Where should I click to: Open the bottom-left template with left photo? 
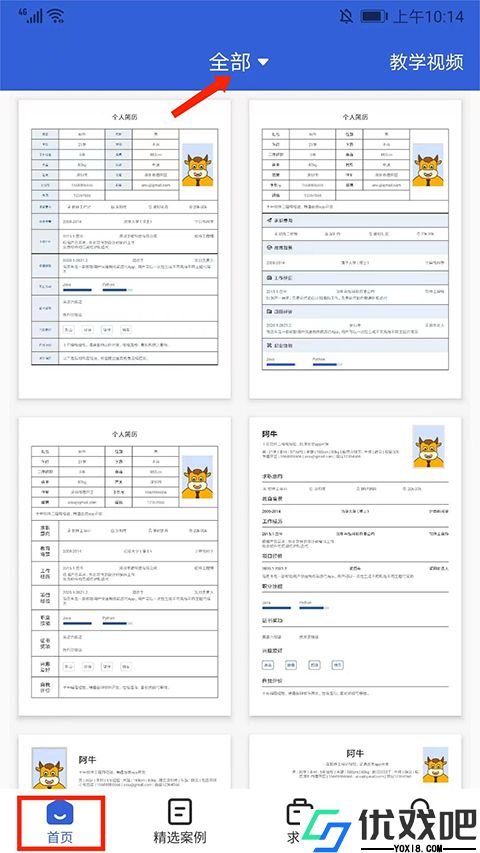pyautogui.click(x=125, y=762)
